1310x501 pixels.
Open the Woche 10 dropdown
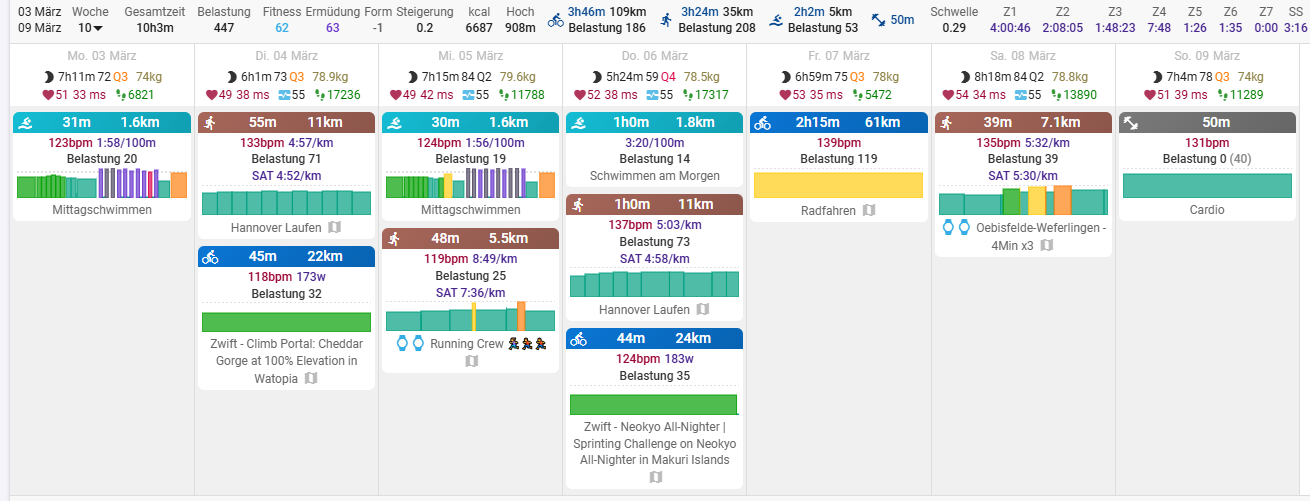coord(90,27)
